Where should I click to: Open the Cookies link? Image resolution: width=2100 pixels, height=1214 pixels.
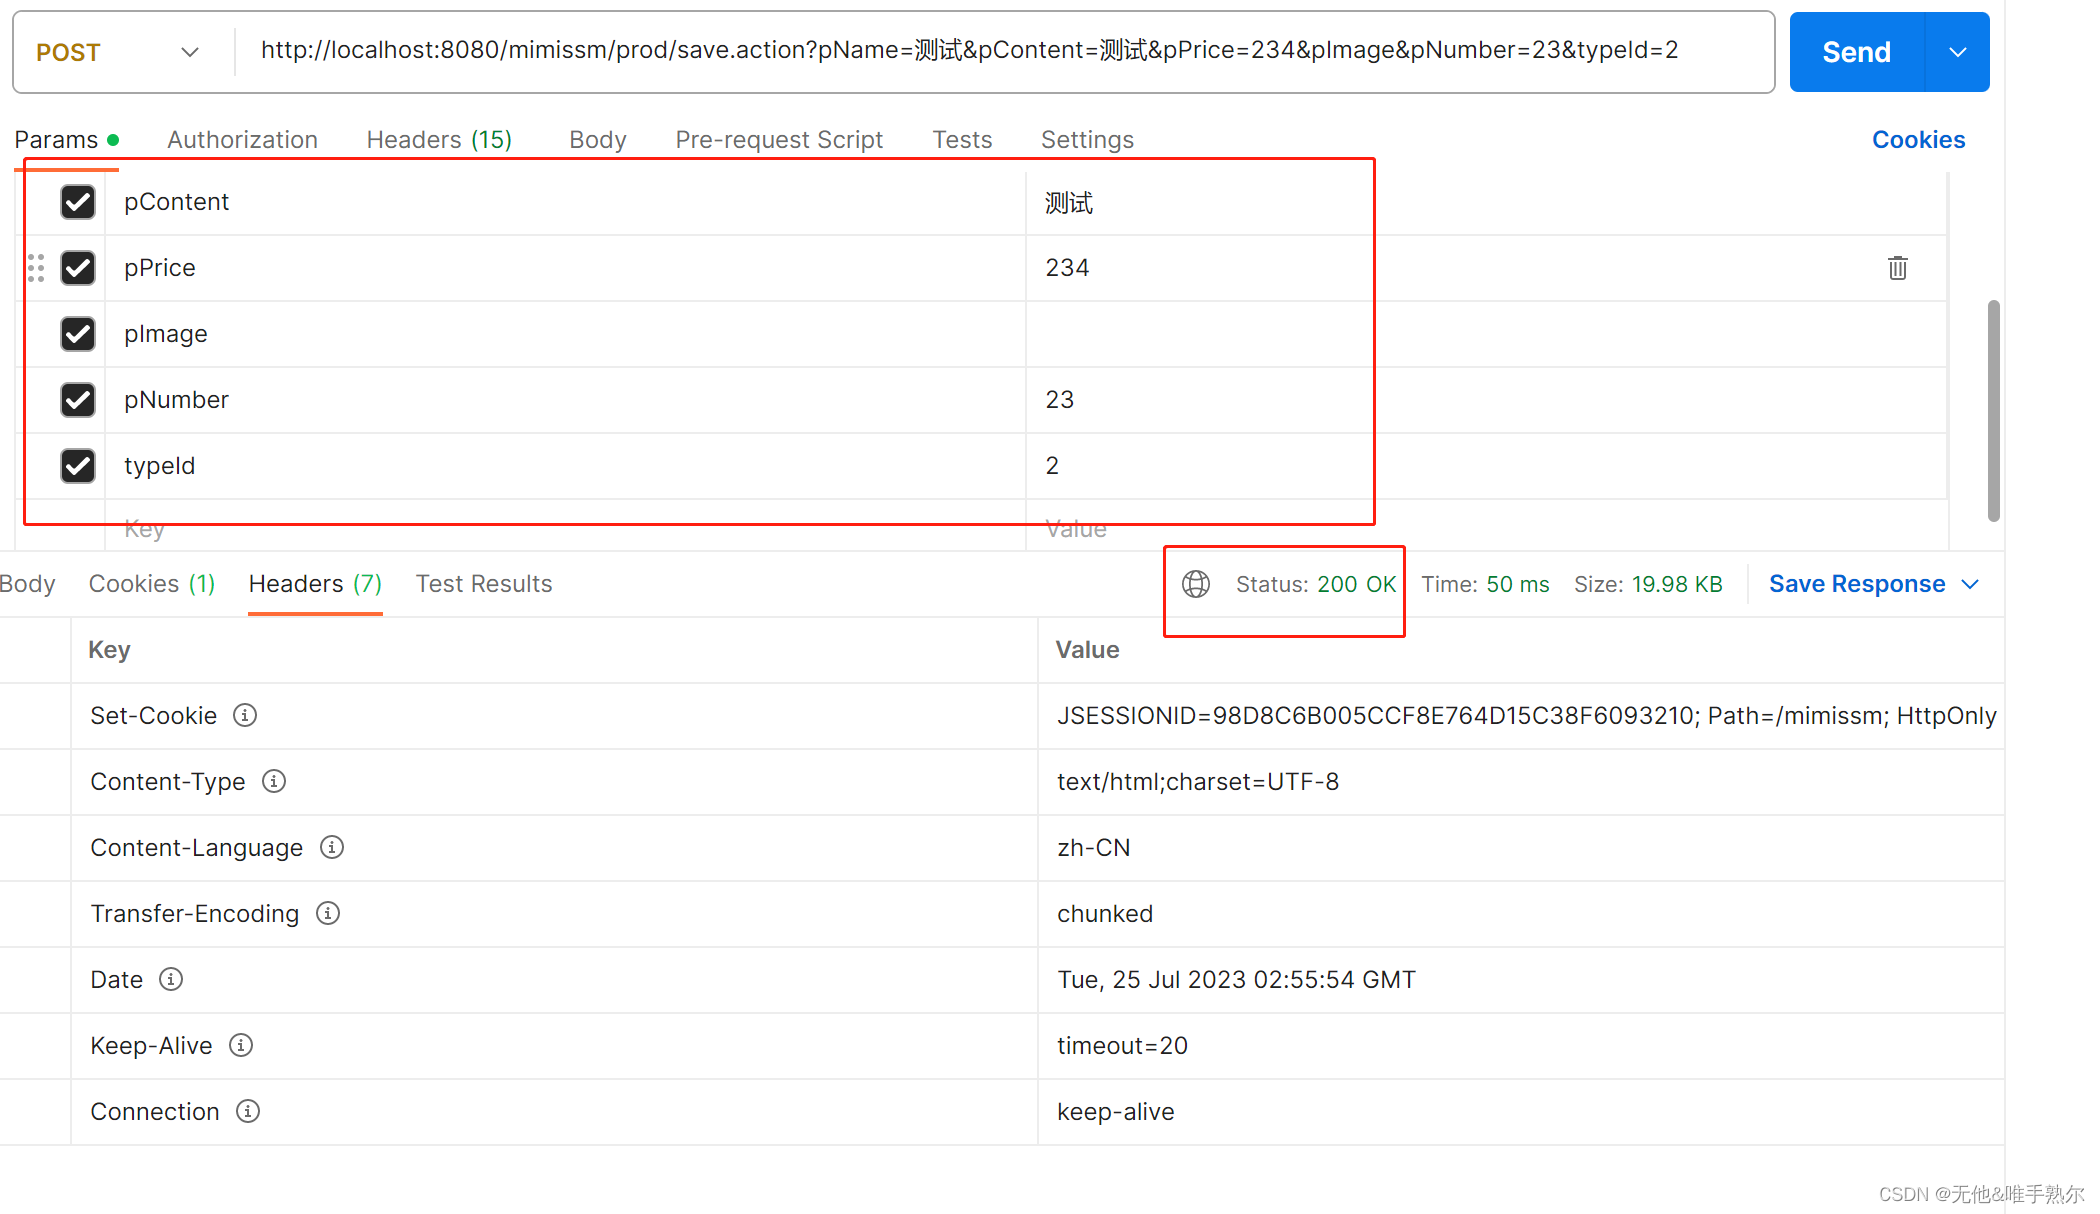pos(1918,139)
